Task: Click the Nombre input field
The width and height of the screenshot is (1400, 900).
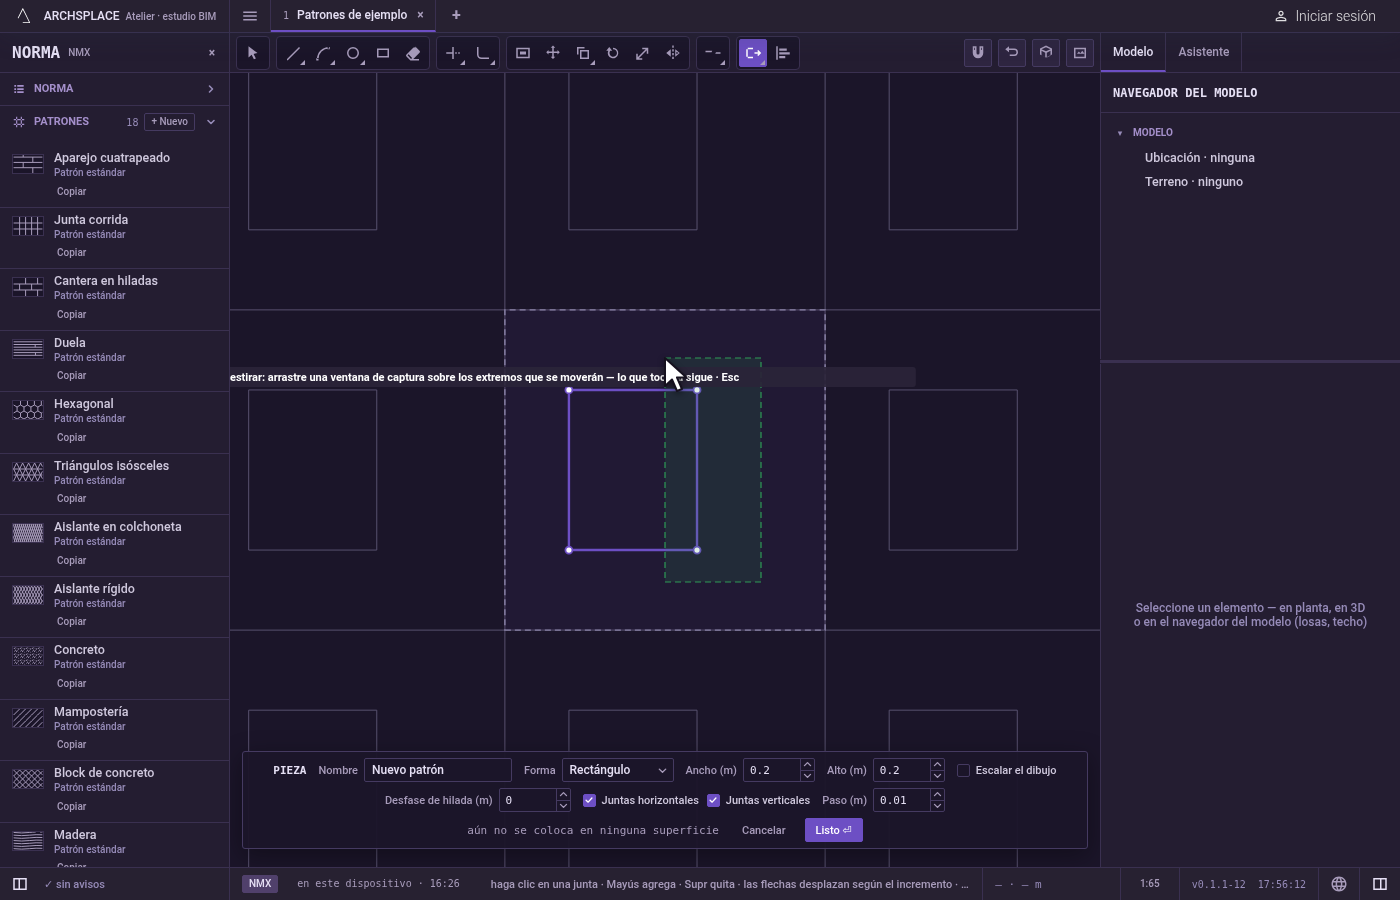Action: 438,770
